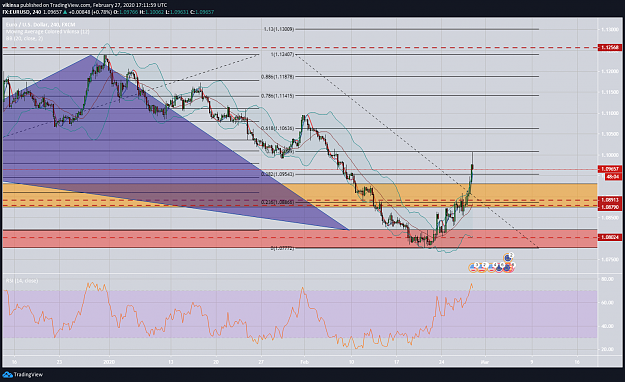Click the TradingView logo in footer
The width and height of the screenshot is (625, 382).
click(23, 374)
